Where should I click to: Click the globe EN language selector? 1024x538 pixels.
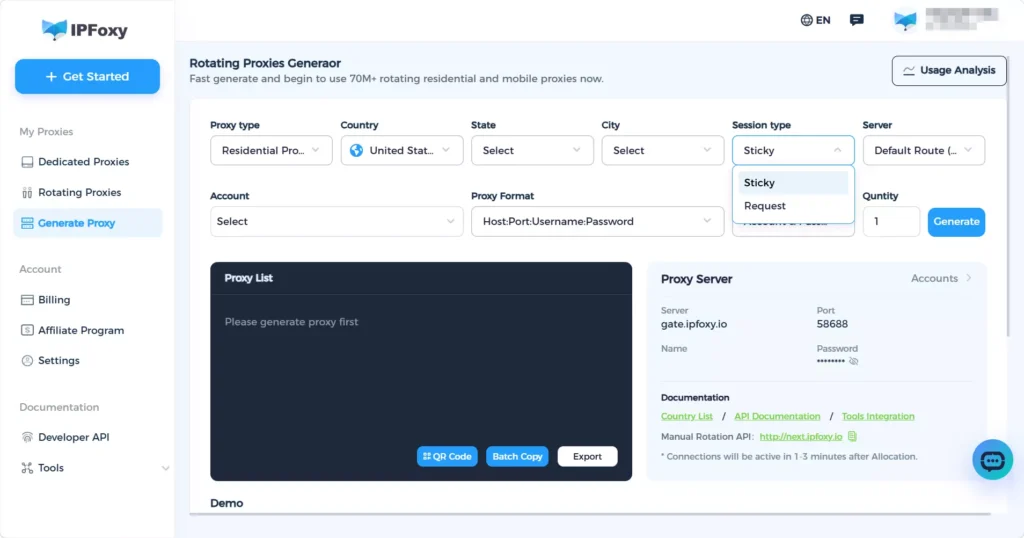(816, 20)
